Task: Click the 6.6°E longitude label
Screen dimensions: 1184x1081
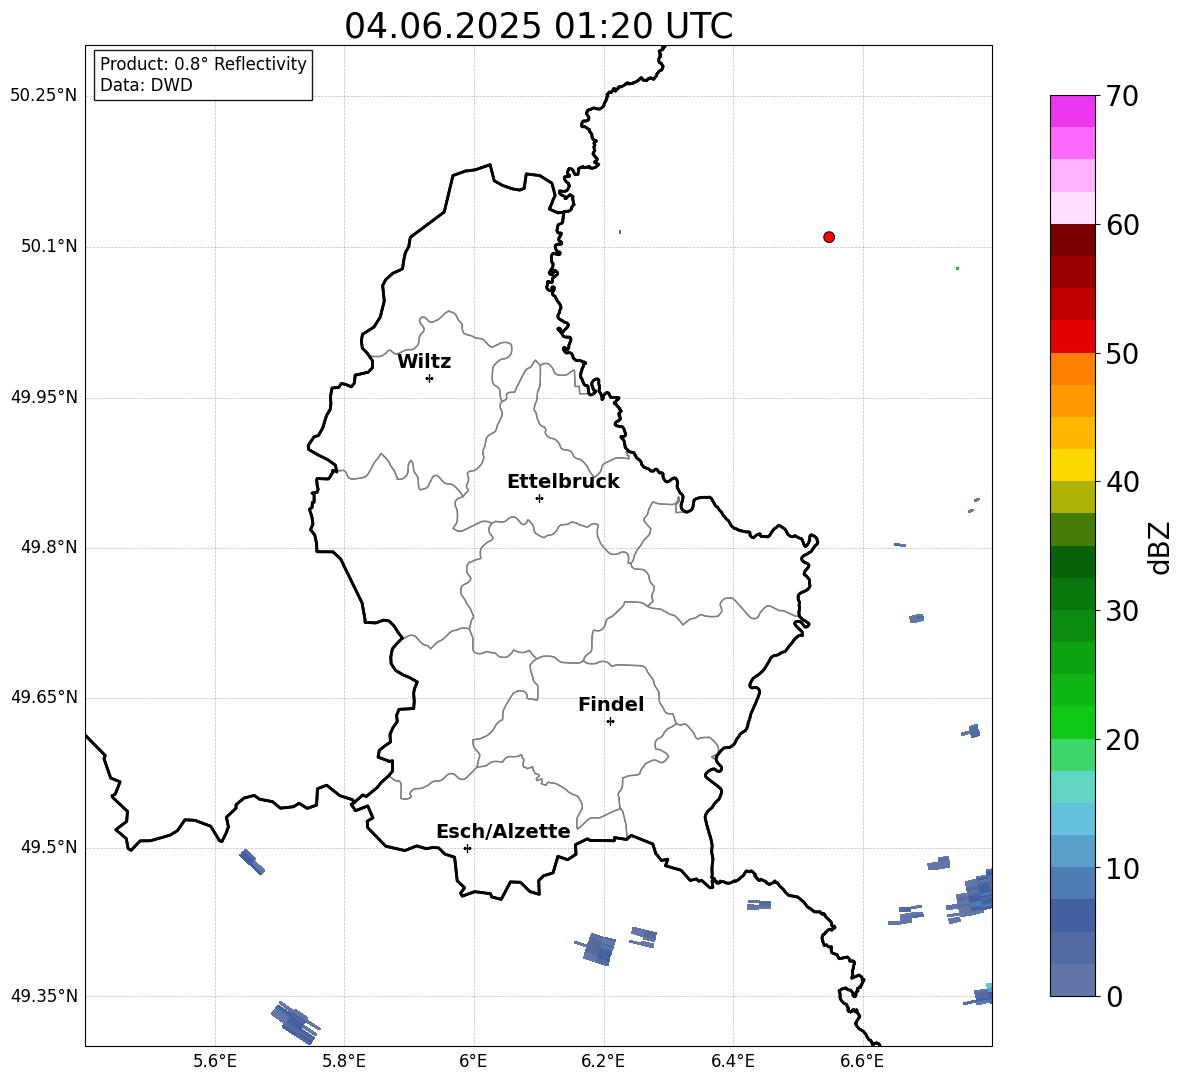Action: tap(862, 1061)
